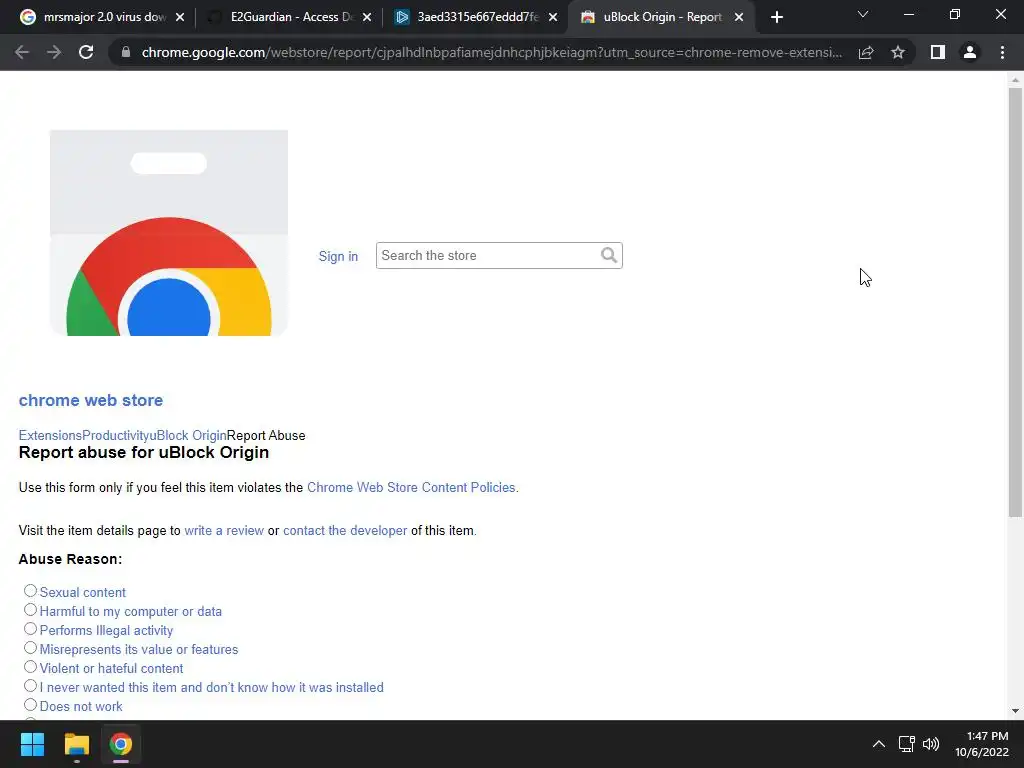Open uBlock Origin breadcrumb link
The height and width of the screenshot is (768, 1024).
pyautogui.click(x=188, y=436)
